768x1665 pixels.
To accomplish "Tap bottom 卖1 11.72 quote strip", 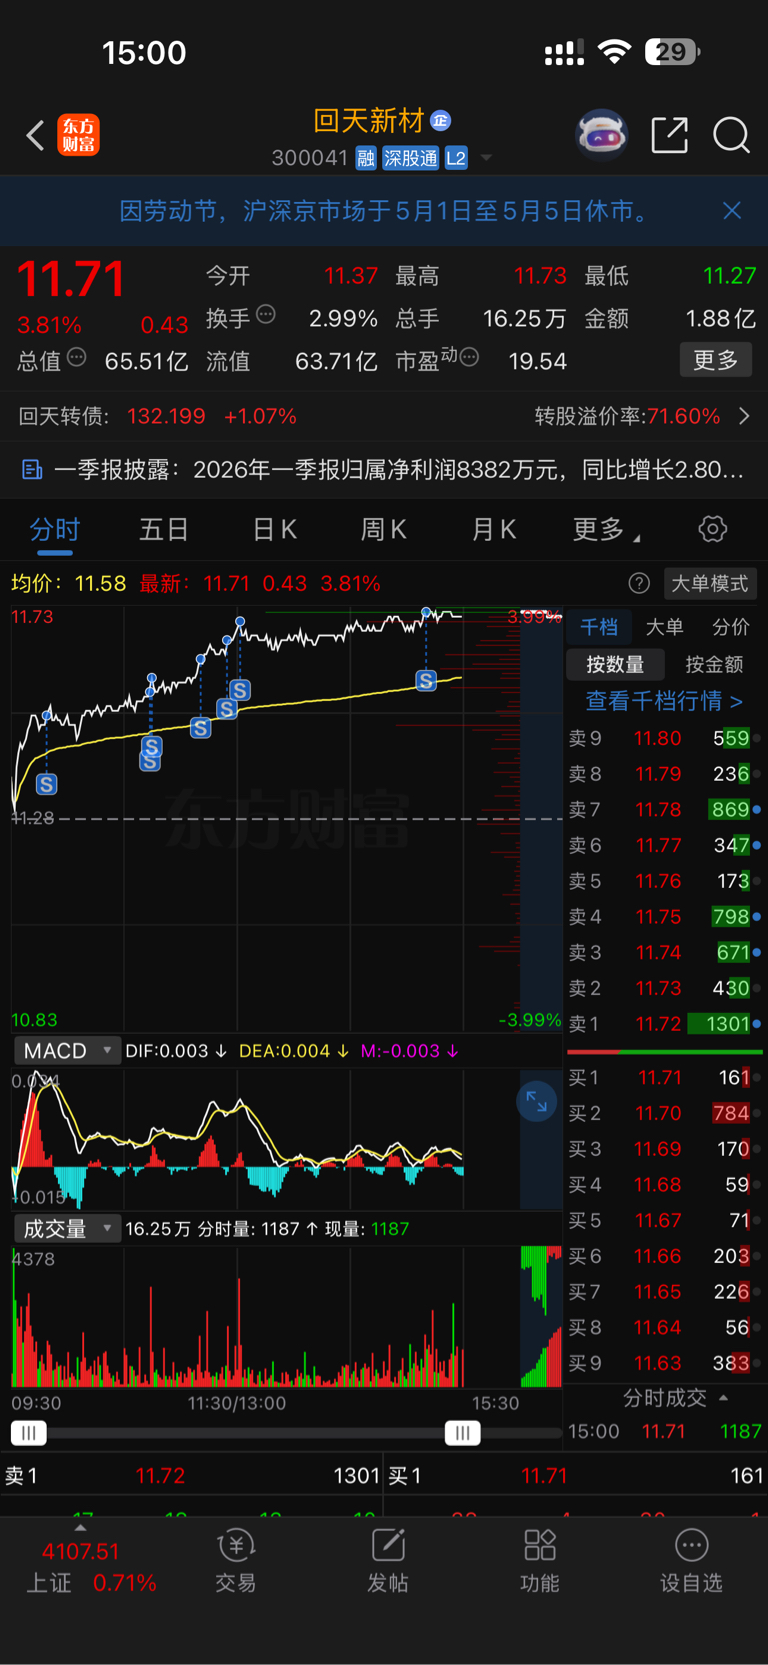I will pyautogui.click(x=192, y=1476).
